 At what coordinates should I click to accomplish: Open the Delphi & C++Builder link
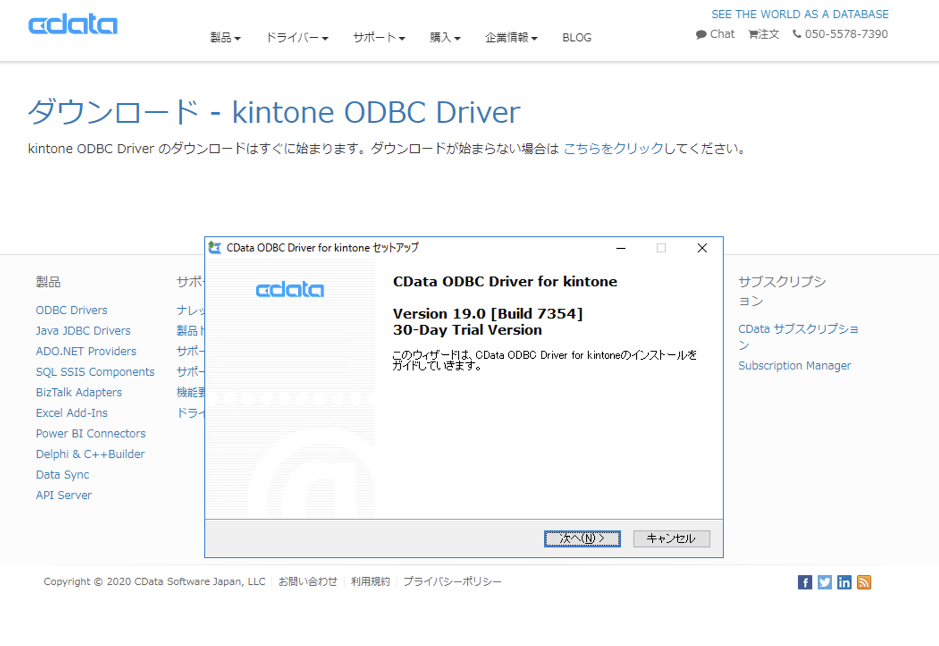90,454
